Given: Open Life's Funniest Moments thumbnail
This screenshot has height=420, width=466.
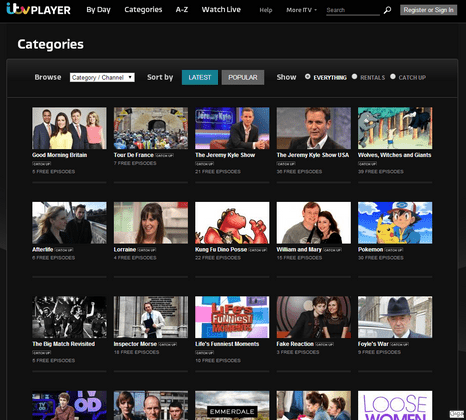Looking at the screenshot, I should pyautogui.click(x=232, y=317).
